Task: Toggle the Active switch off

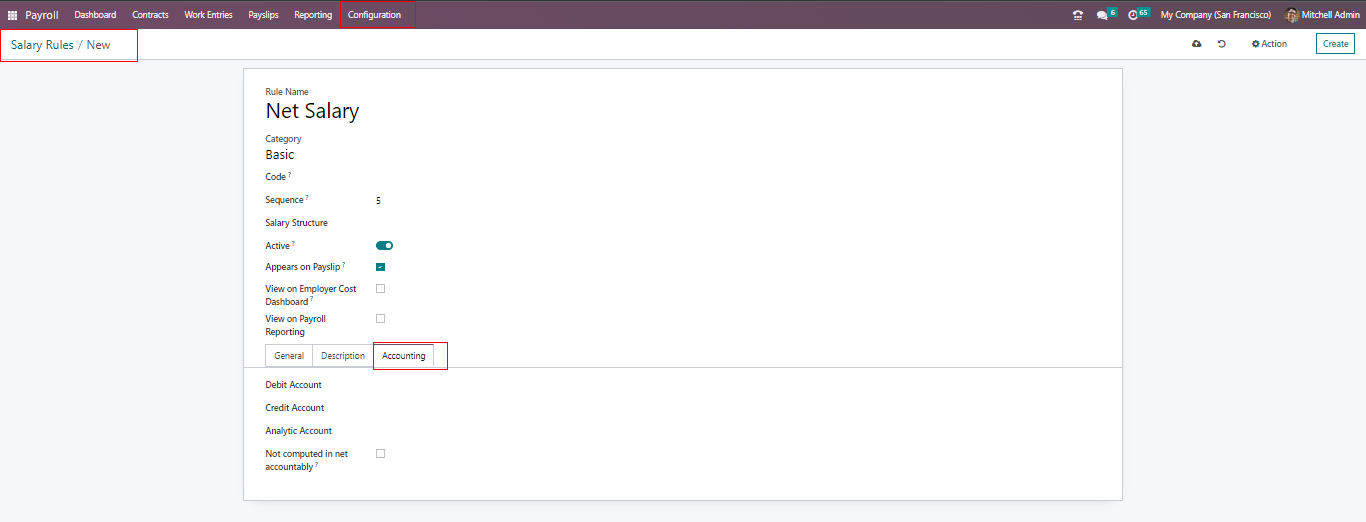Action: click(384, 245)
